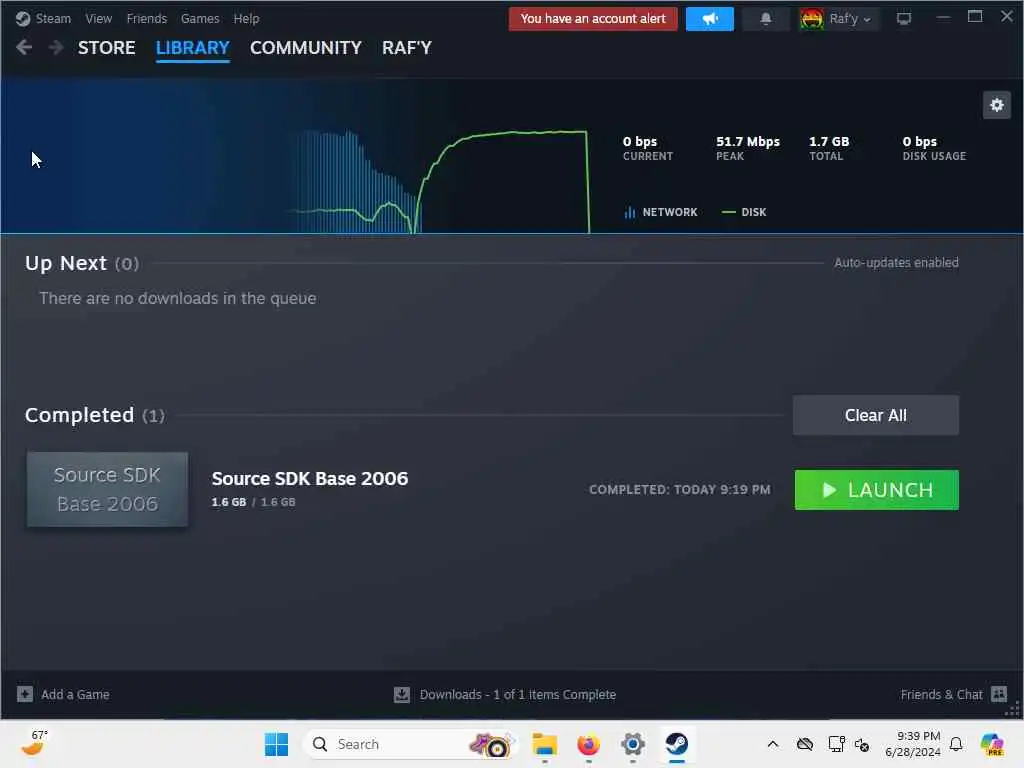Click the Downloads tray icon
Viewport: 1024px width, 768px height.
click(x=402, y=695)
